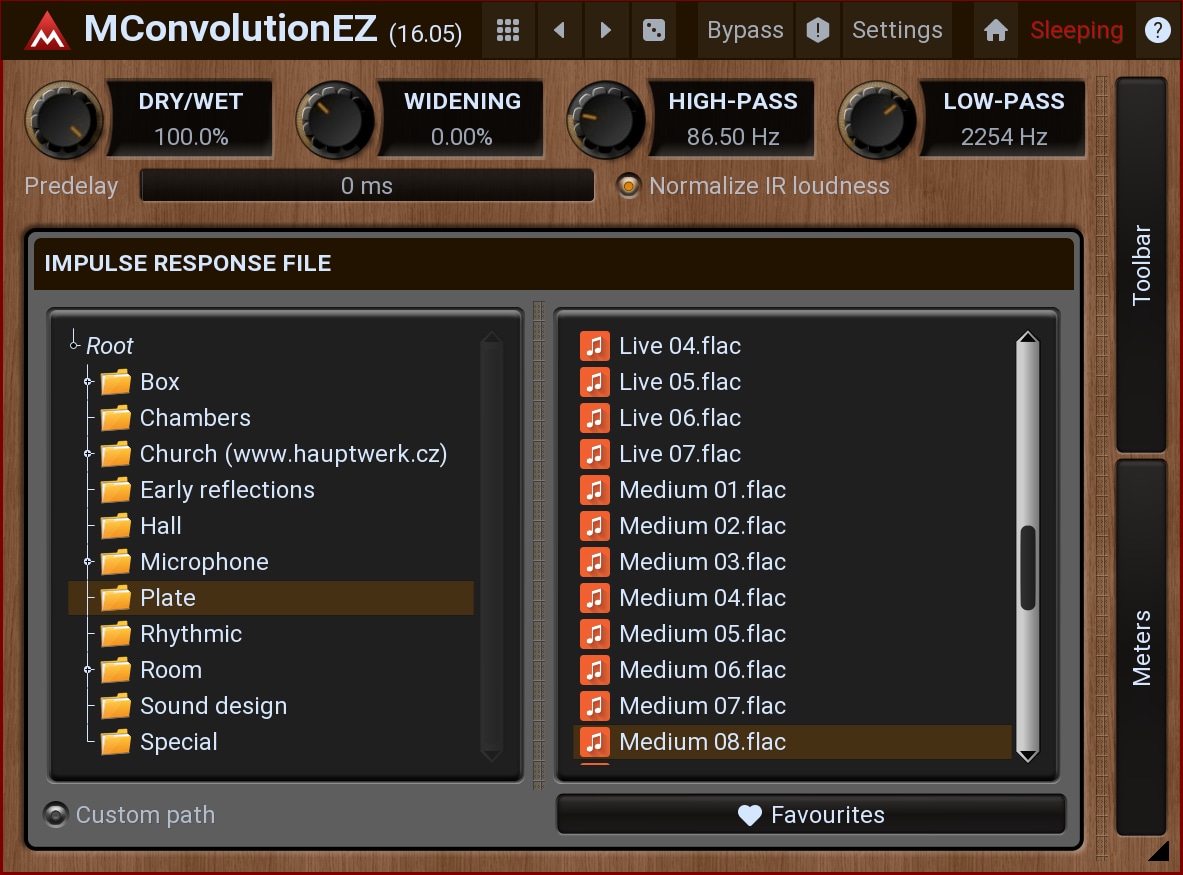1183x875 pixels.
Task: Click the Impulse Response File header
Action: (x=554, y=263)
